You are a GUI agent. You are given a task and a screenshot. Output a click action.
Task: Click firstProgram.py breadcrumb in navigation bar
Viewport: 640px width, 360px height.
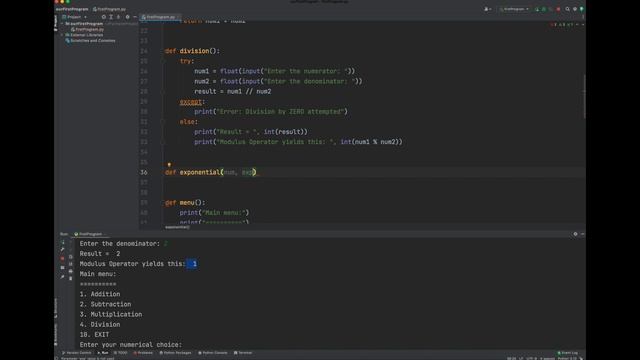[x=109, y=9]
